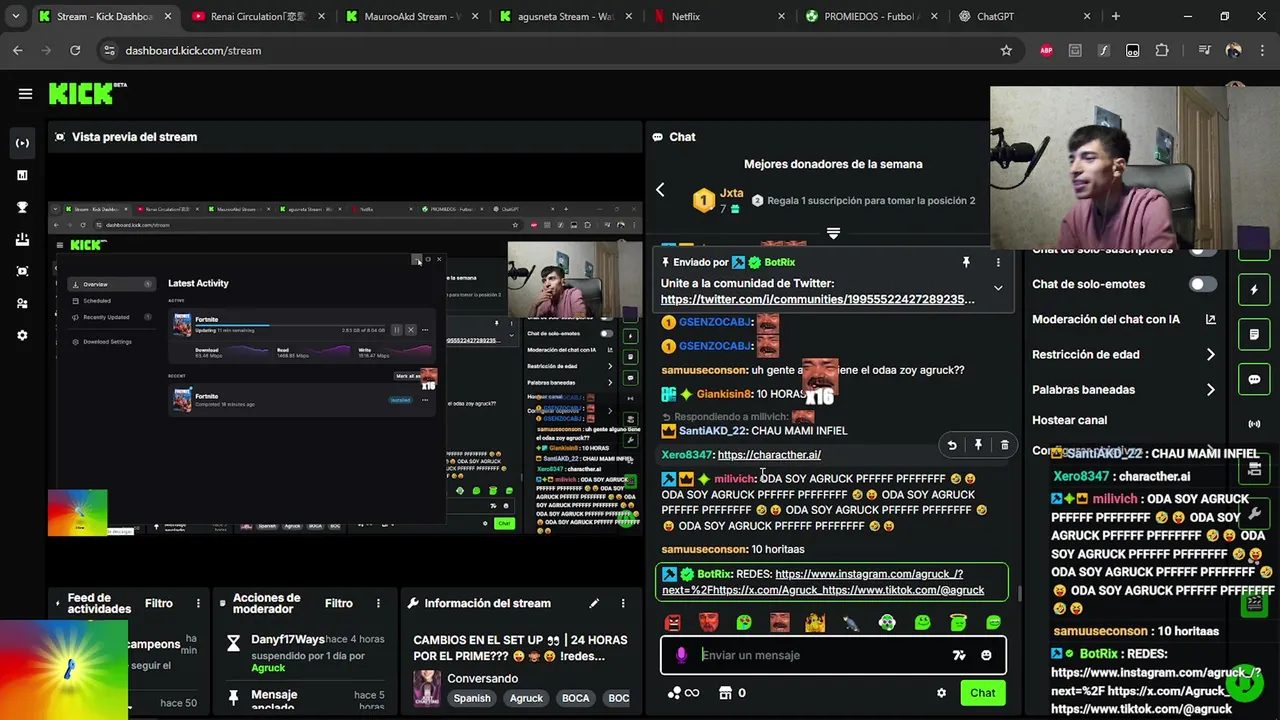Bookmark this page with the star icon
This screenshot has height=720, width=1280.
click(x=1006, y=50)
